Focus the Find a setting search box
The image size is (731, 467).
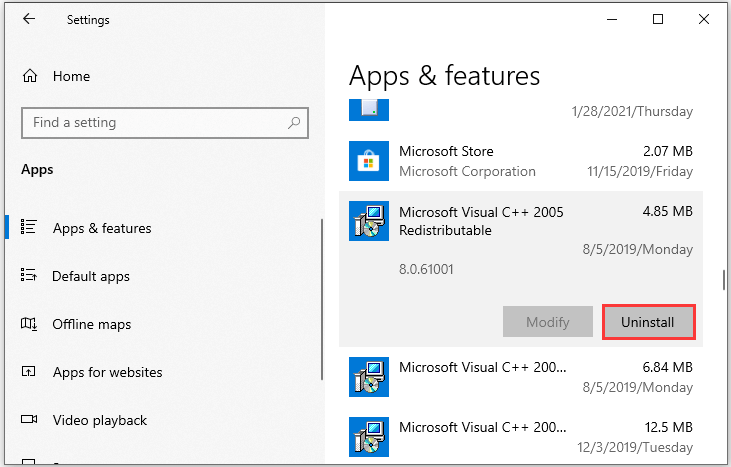coord(165,123)
